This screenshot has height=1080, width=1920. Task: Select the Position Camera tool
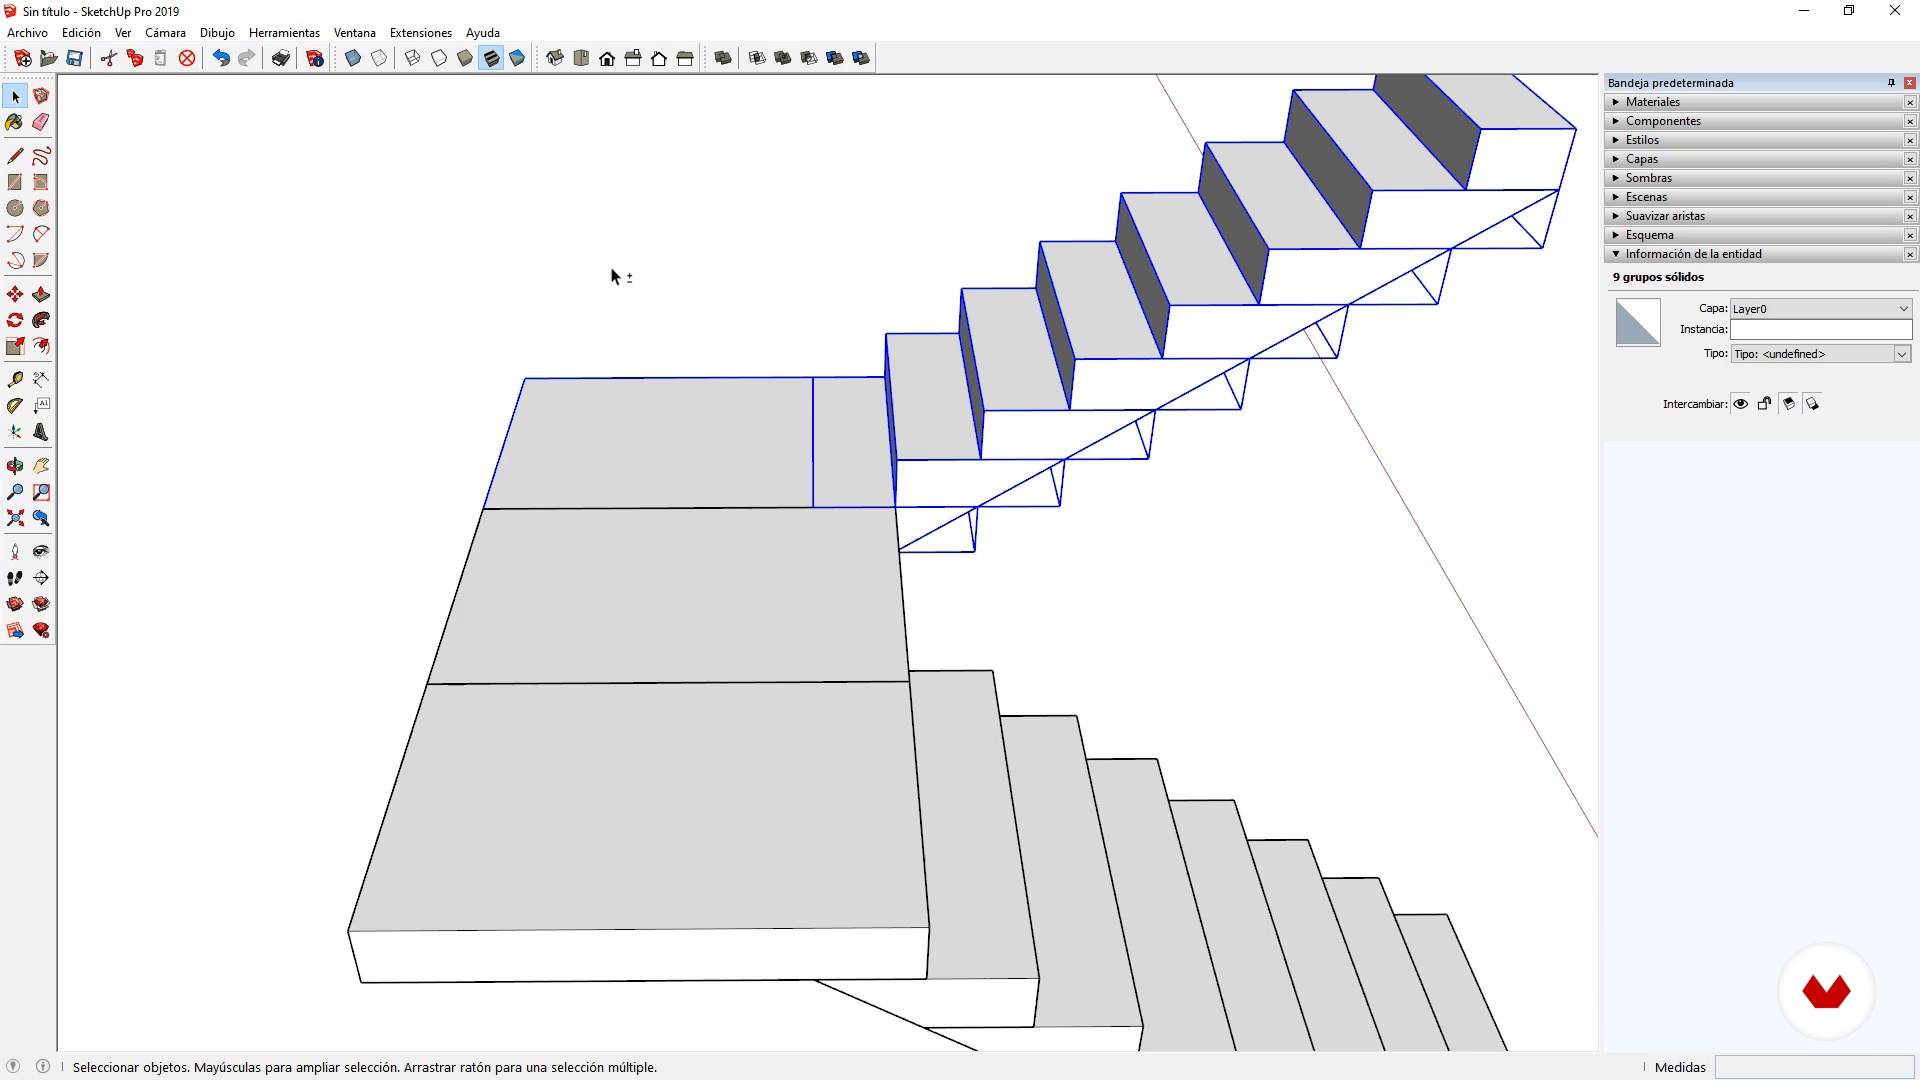pyautogui.click(x=15, y=552)
